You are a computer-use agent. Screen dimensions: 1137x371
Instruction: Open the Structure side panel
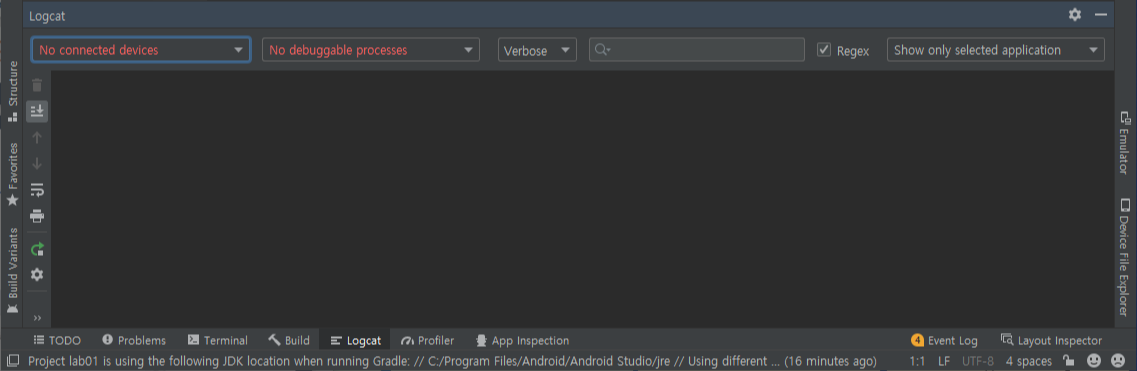coord(12,91)
